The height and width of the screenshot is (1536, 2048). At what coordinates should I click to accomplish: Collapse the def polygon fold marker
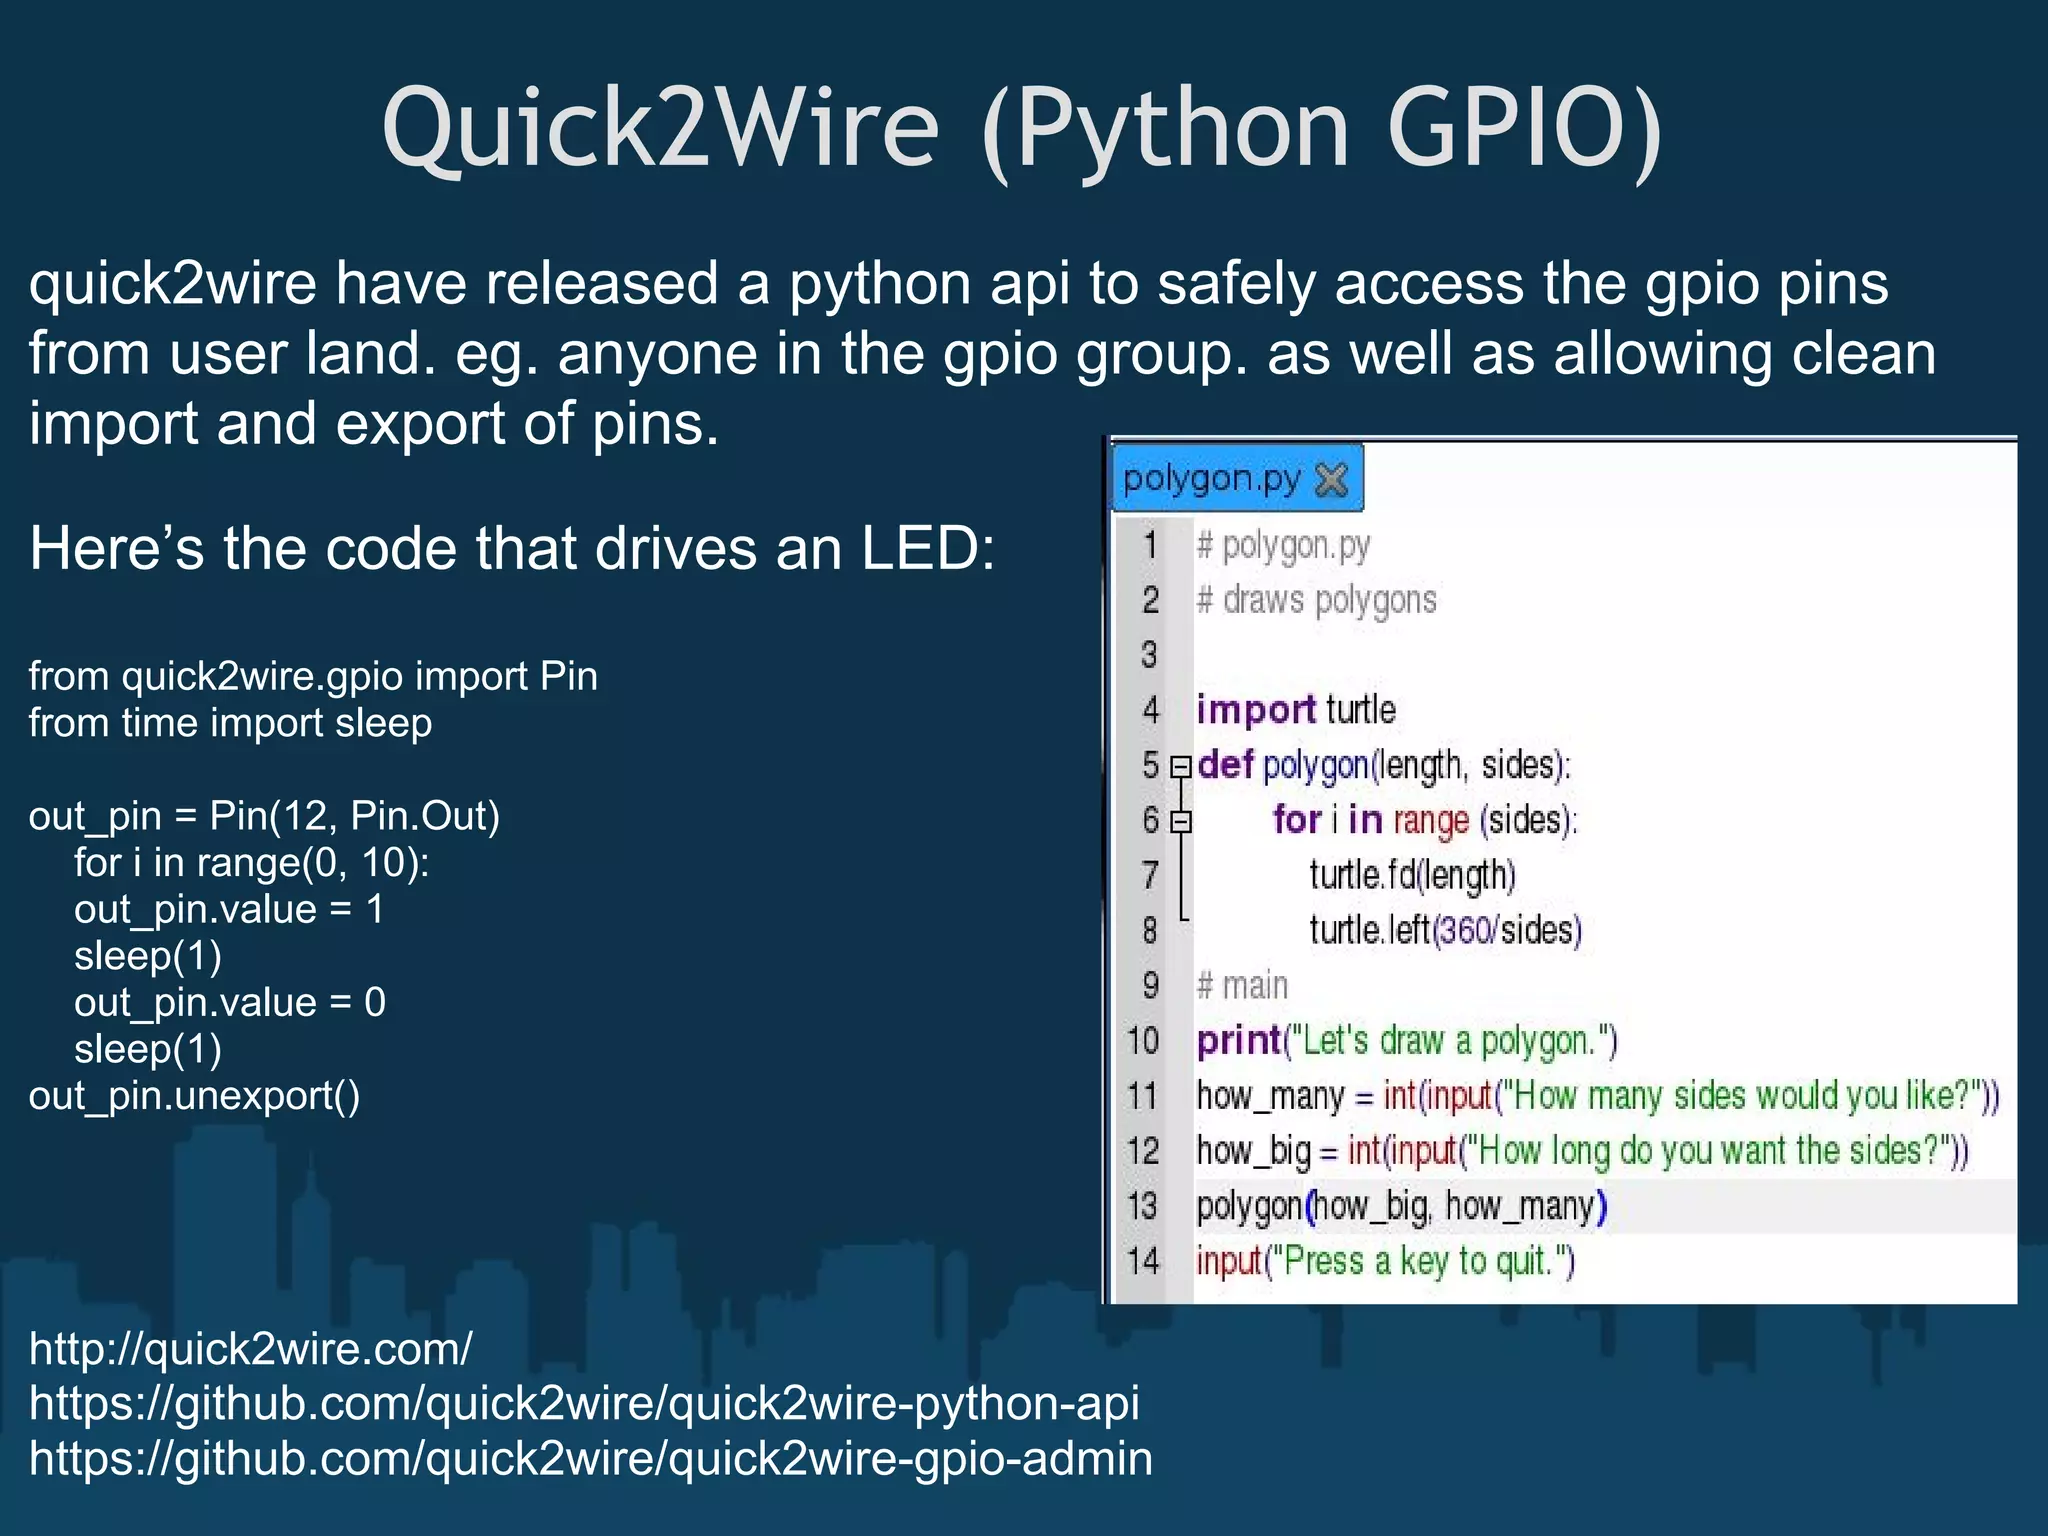pyautogui.click(x=1181, y=766)
